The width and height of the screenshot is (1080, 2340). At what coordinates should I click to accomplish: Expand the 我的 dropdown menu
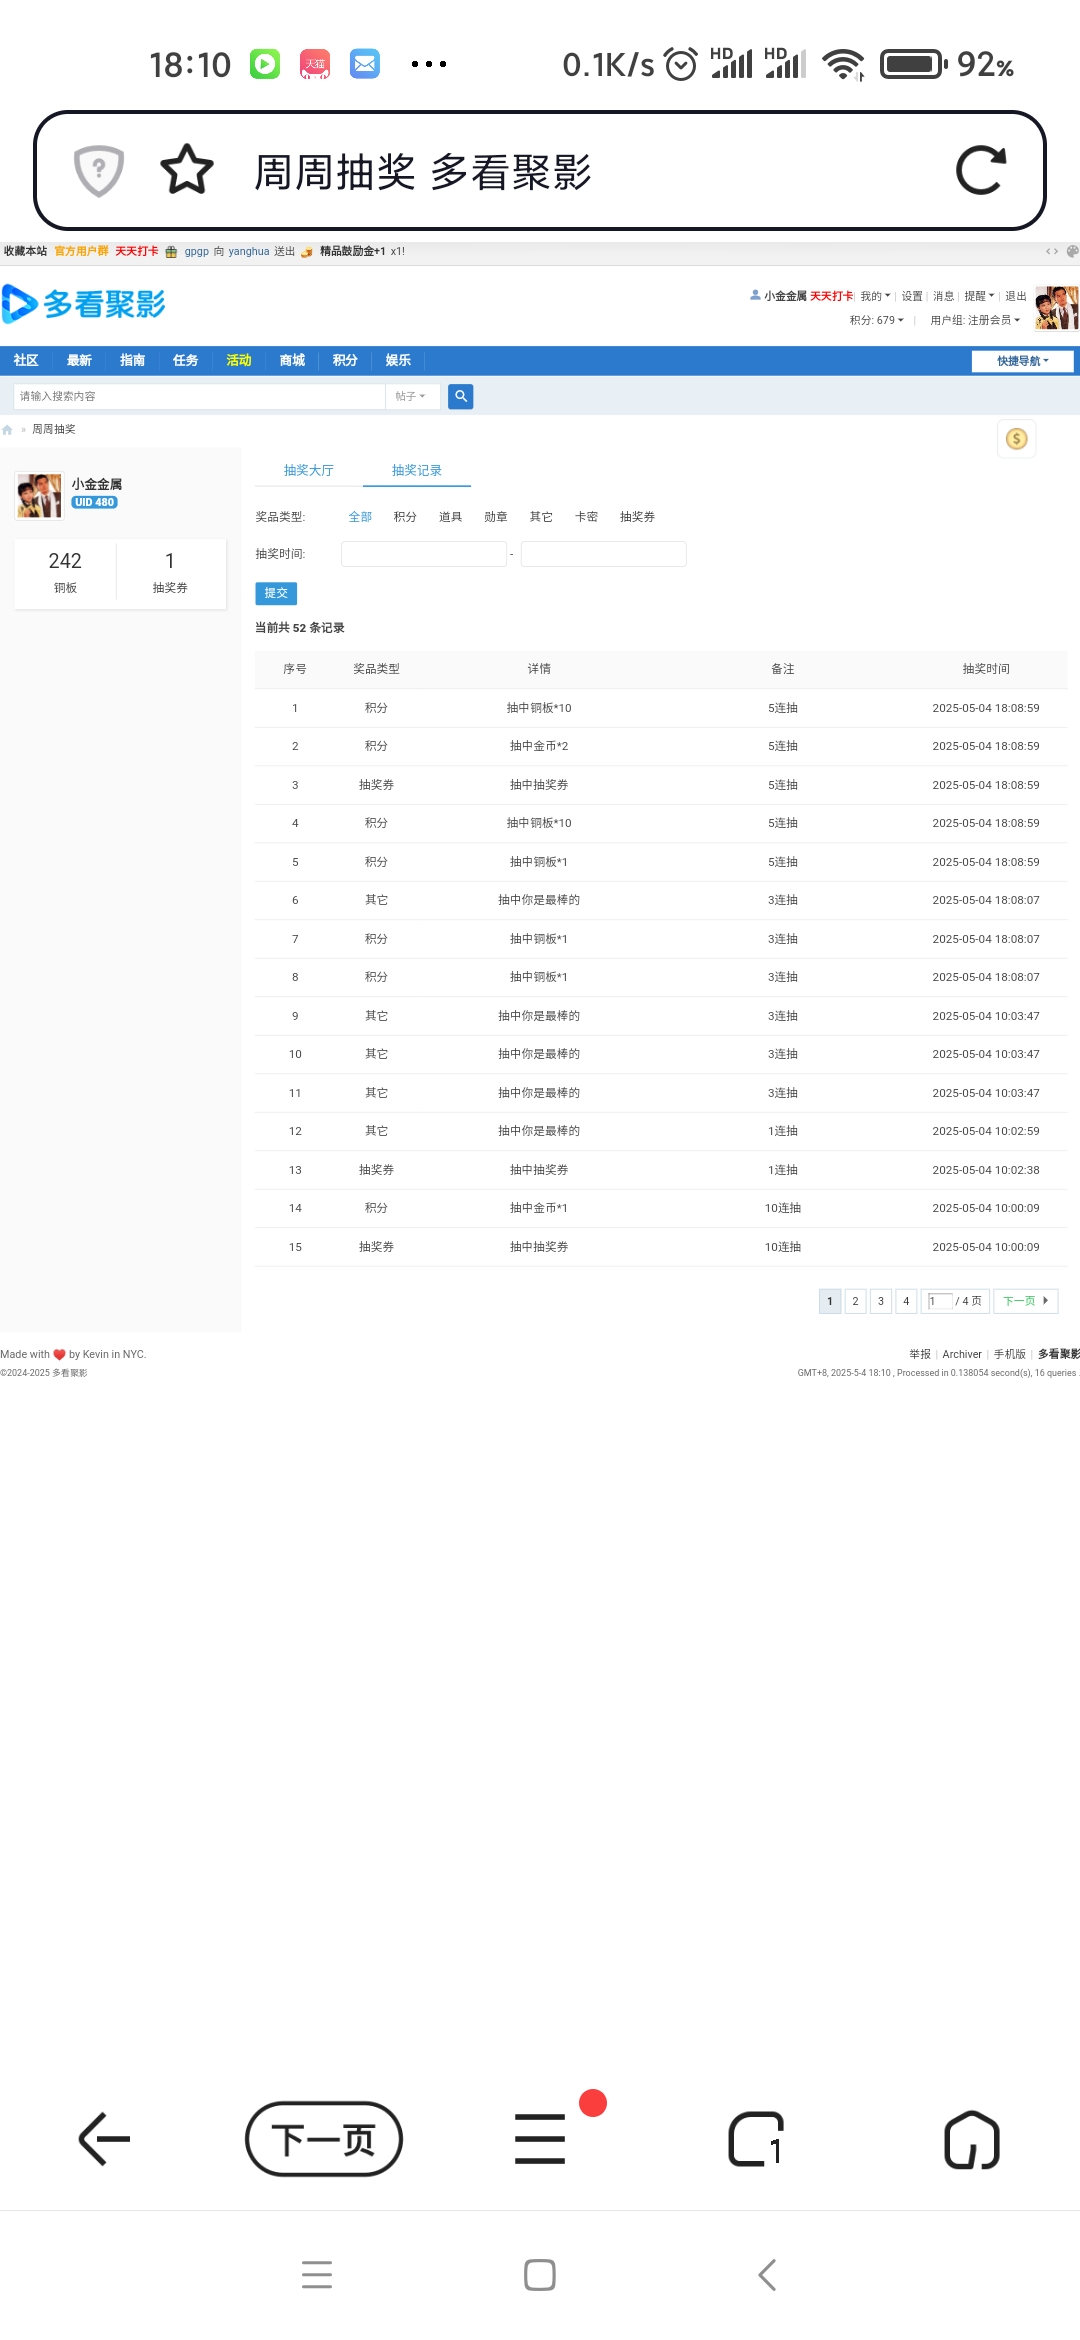pyautogui.click(x=875, y=296)
